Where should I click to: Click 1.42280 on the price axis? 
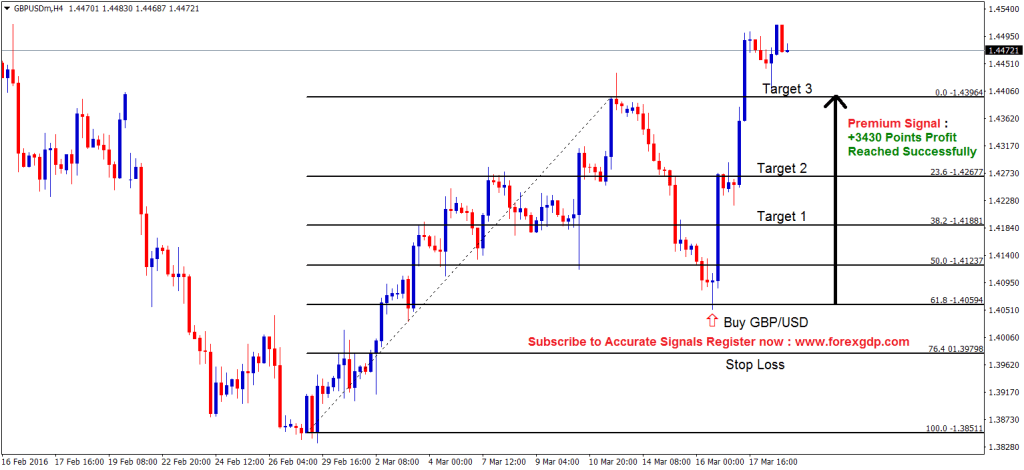pos(1004,200)
